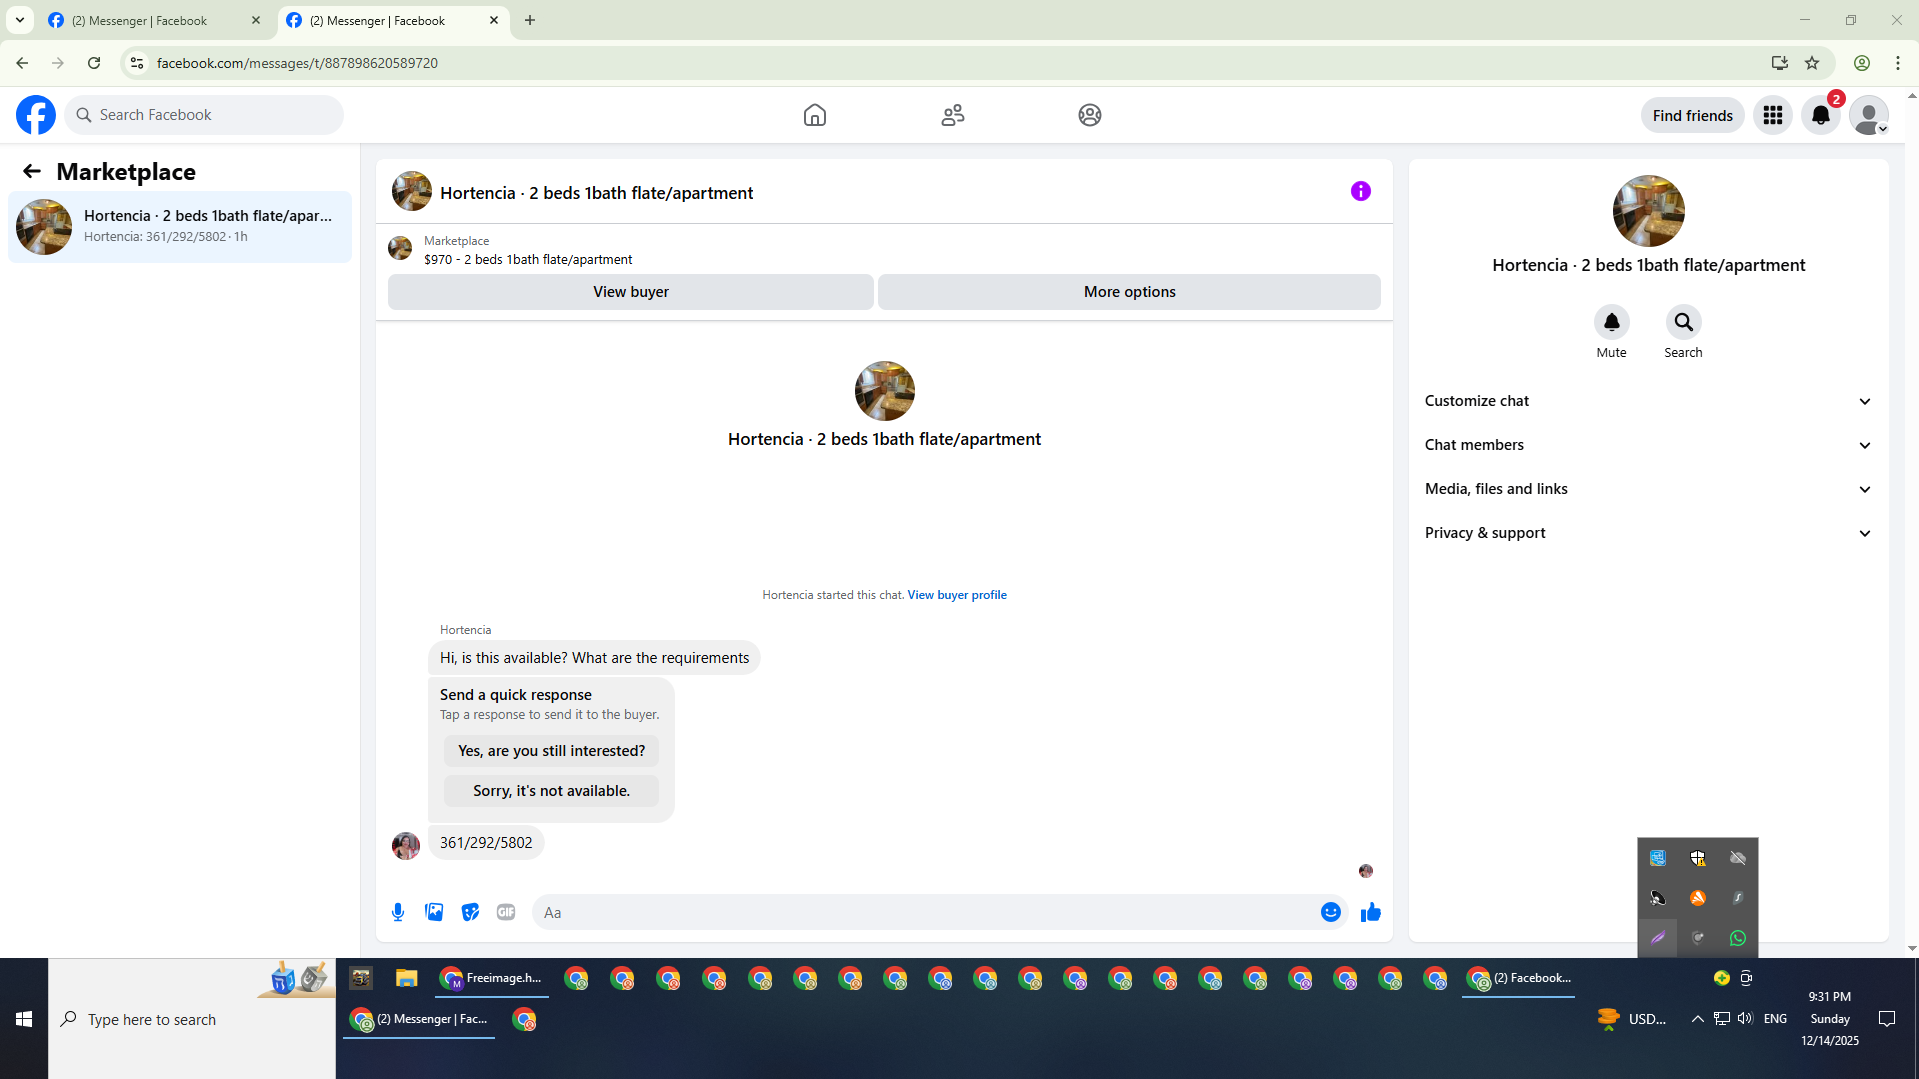Open the $970 marketplace listing link
Viewport: 1919px width, 1079px height.
click(x=528, y=260)
